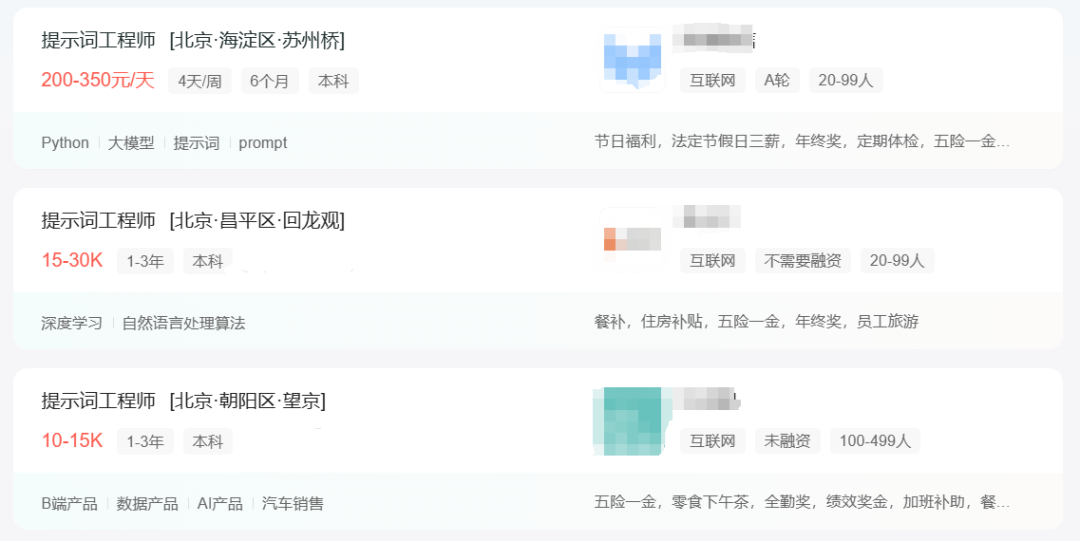This screenshot has height=541, width=1080.
Task: Click the 100-499人 company size tag
Action: 875,441
